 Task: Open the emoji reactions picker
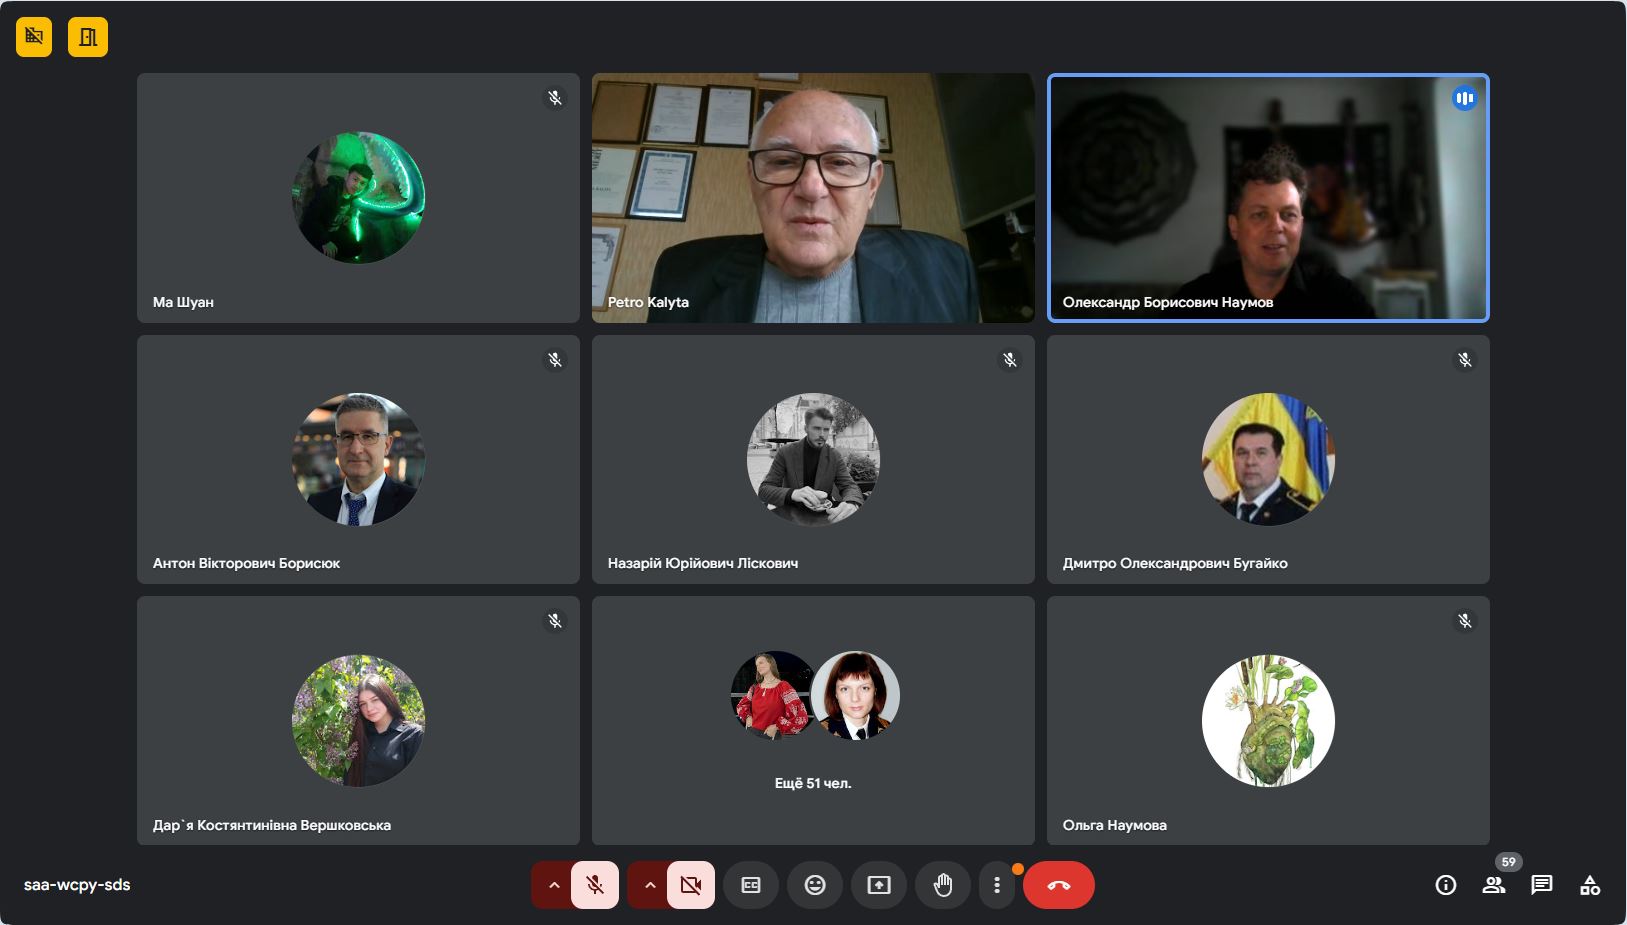pos(815,885)
